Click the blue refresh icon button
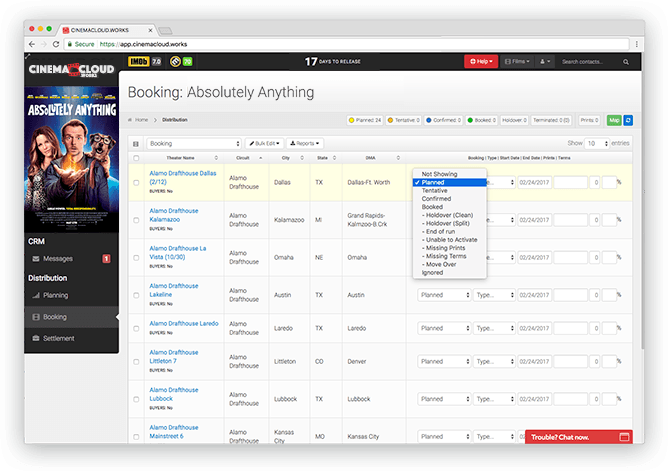668x471 pixels. pos(628,120)
